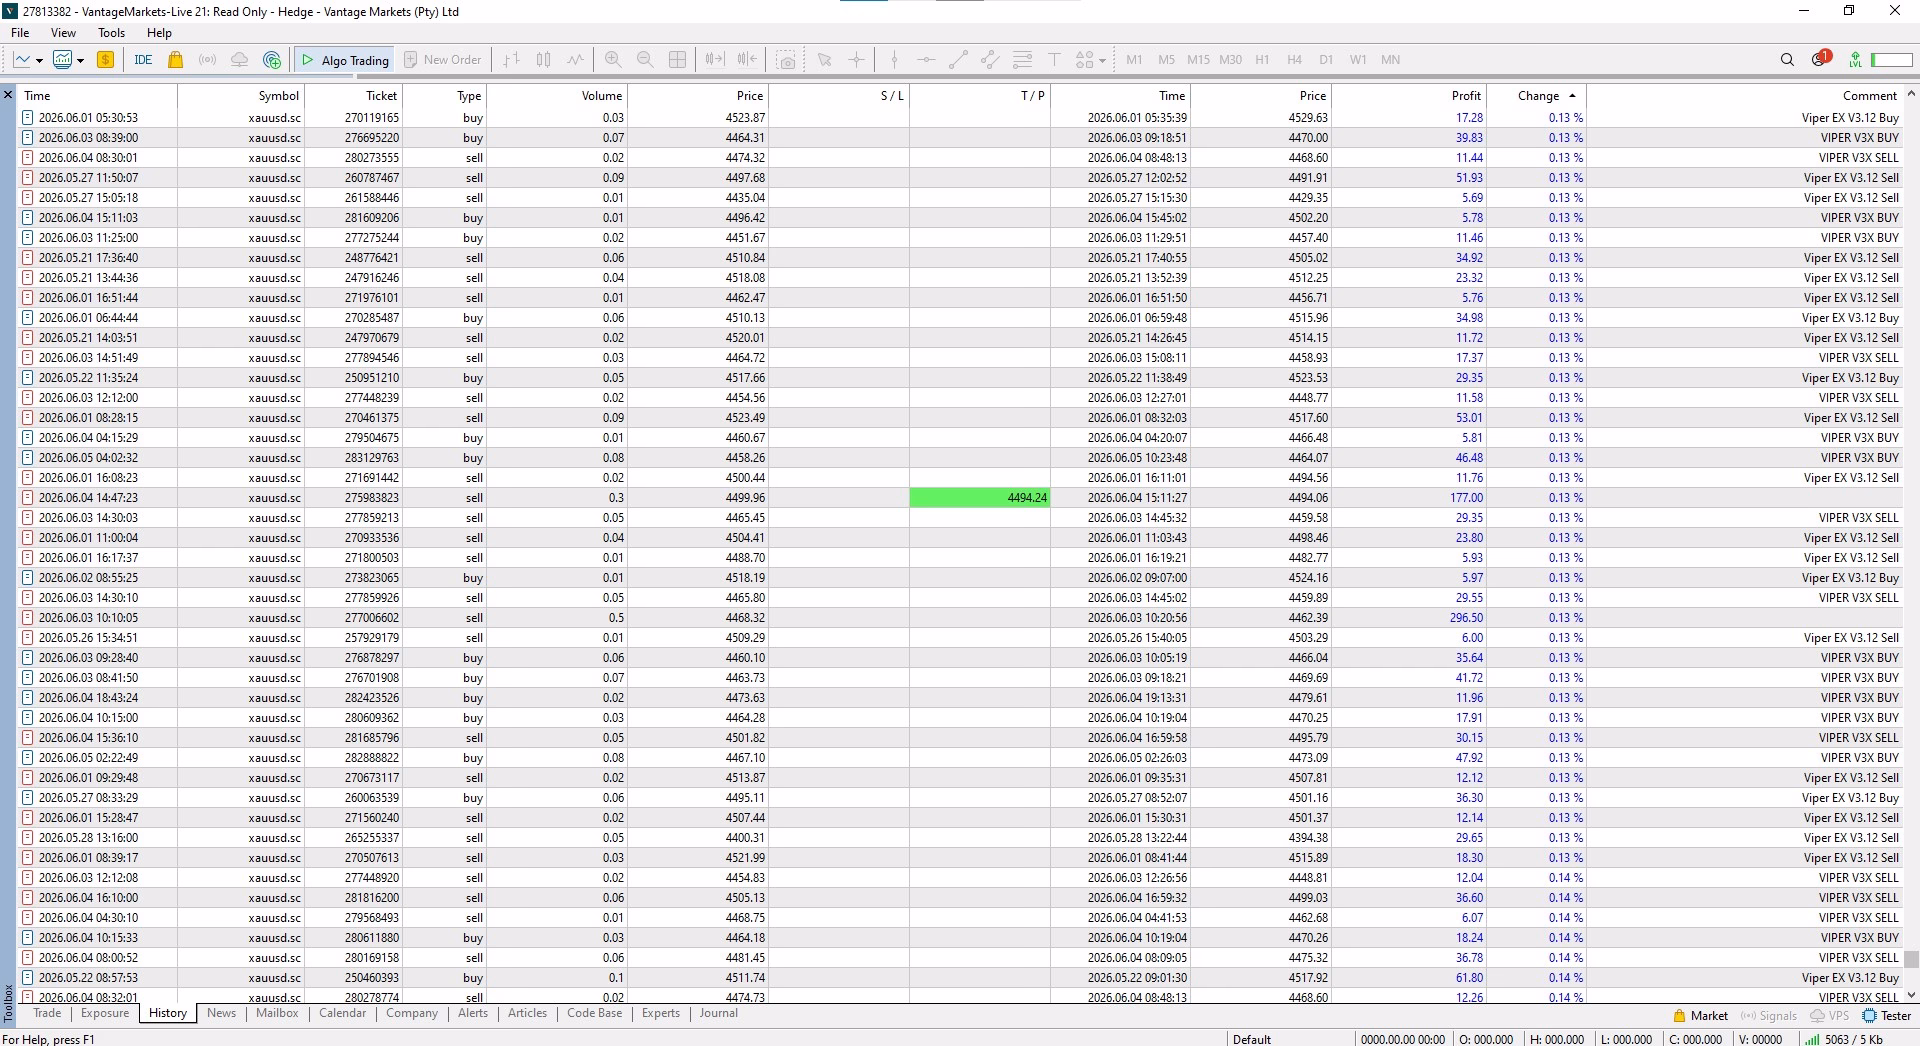Select the M15 timeframe
This screenshot has height=1046, width=1920.
1198,60
